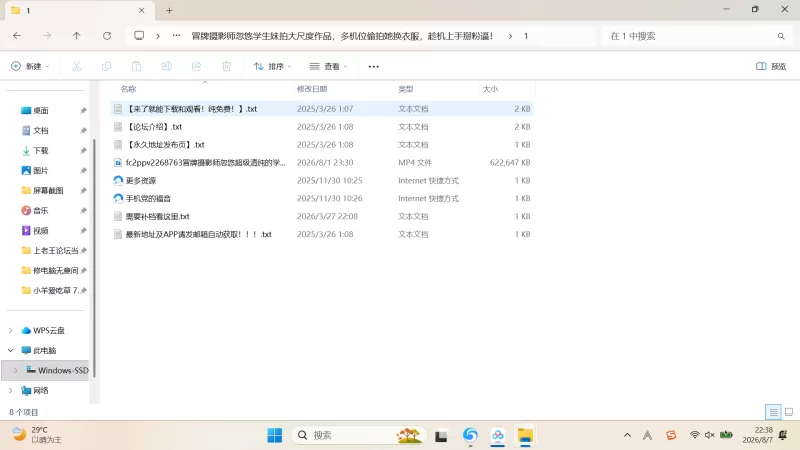Refresh the current folder

coord(107,36)
